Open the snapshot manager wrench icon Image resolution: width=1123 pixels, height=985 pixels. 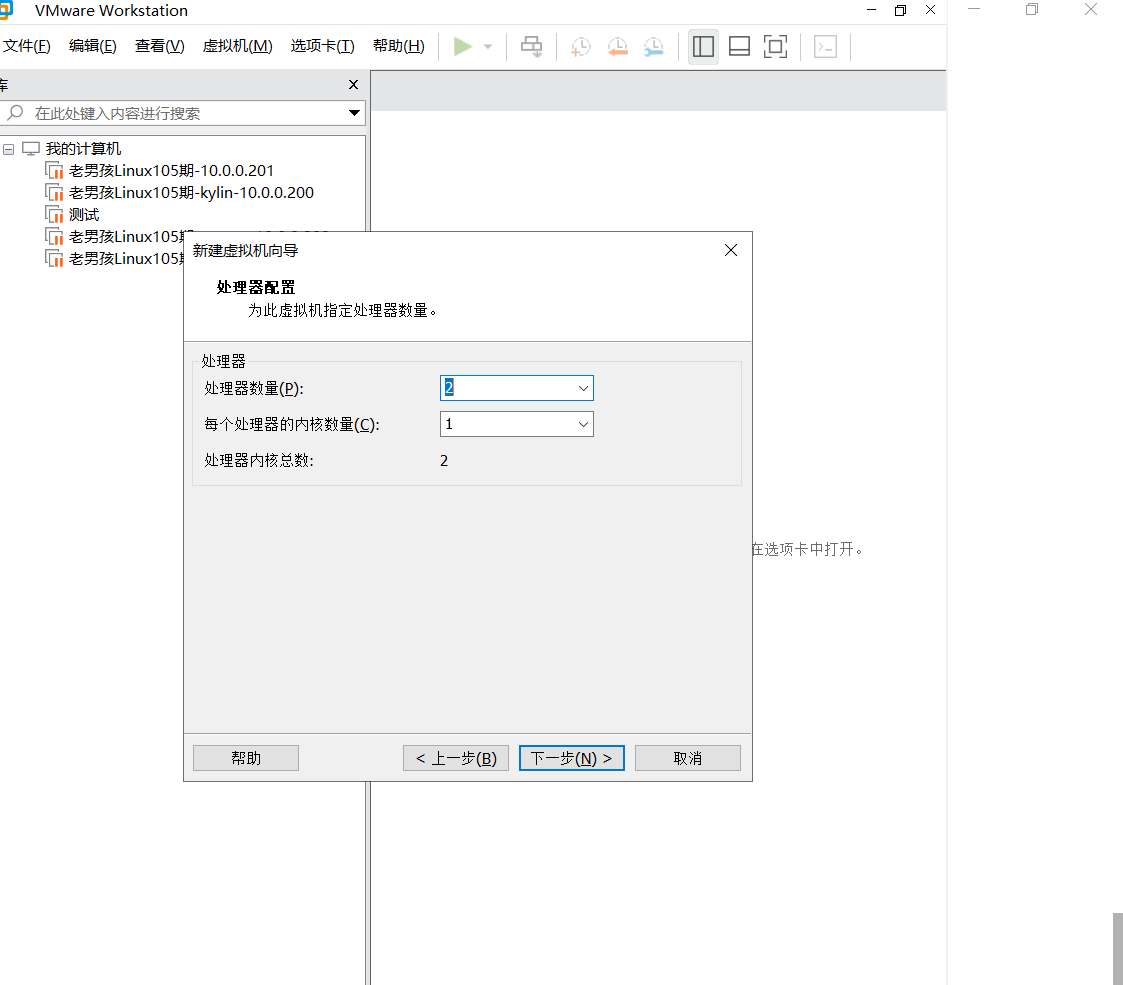pyautogui.click(x=654, y=47)
